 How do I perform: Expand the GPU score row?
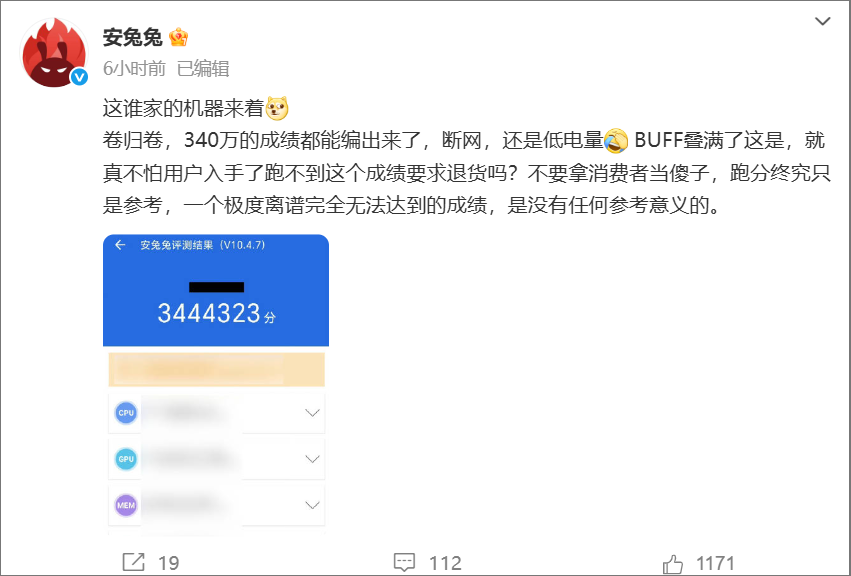tap(217, 459)
